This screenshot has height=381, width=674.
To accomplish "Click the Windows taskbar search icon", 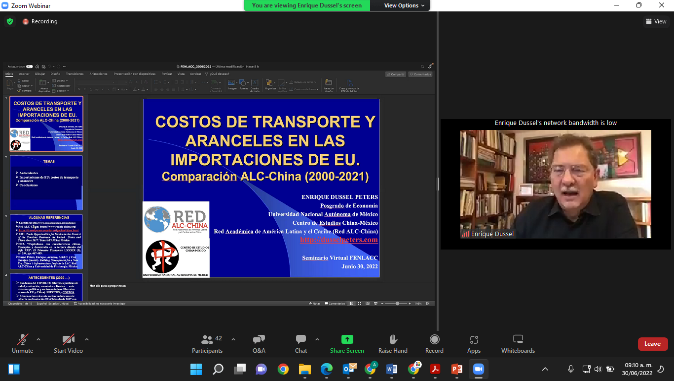I will pos(218,369).
